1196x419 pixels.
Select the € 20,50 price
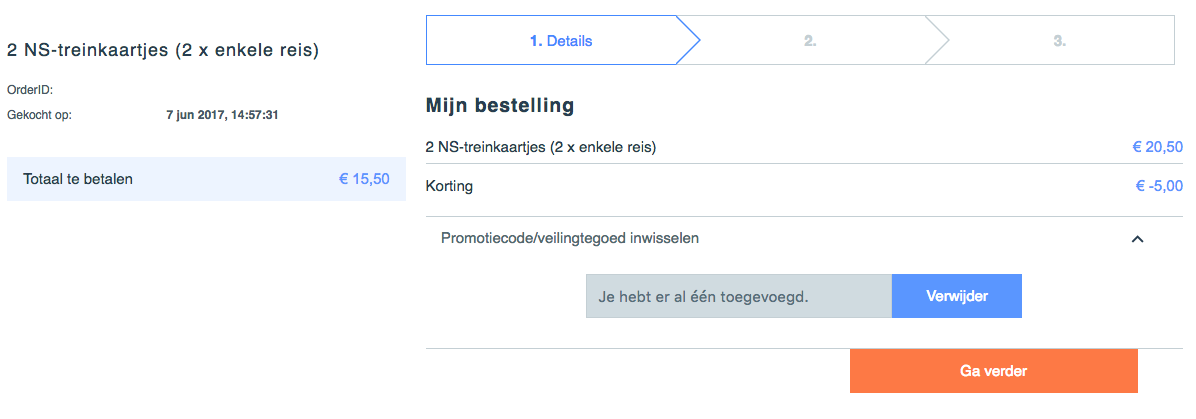1158,147
